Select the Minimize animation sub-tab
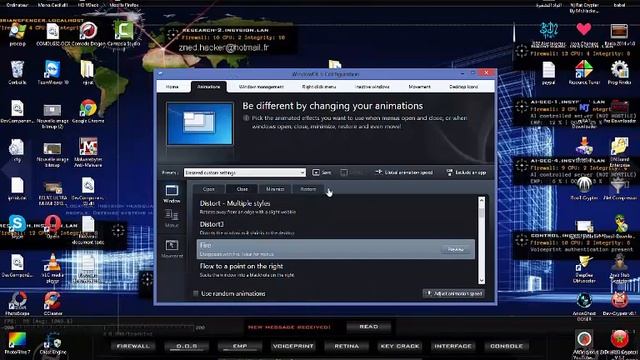Image resolution: width=640 pixels, height=360 pixels. click(275, 189)
